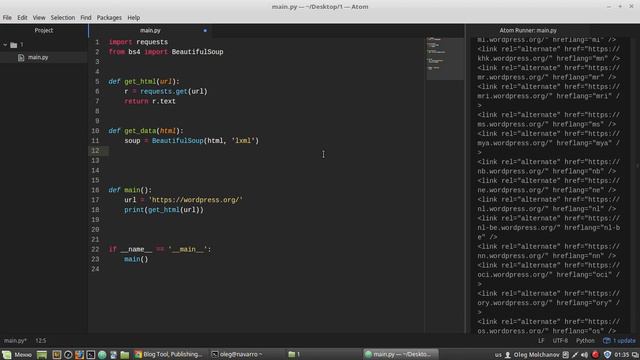Place cursor on 'import requests' line
Screen dimensions: 640x360
tap(138, 42)
